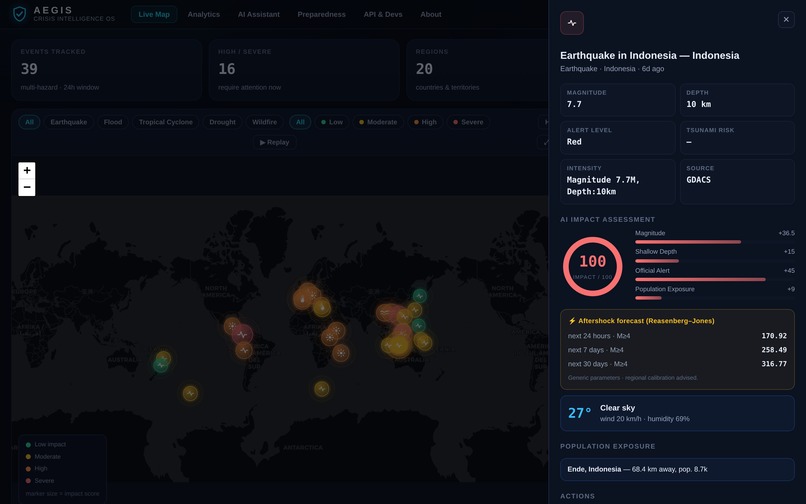Click the next 7 days forecast row
The image size is (806, 504).
[x=677, y=350]
